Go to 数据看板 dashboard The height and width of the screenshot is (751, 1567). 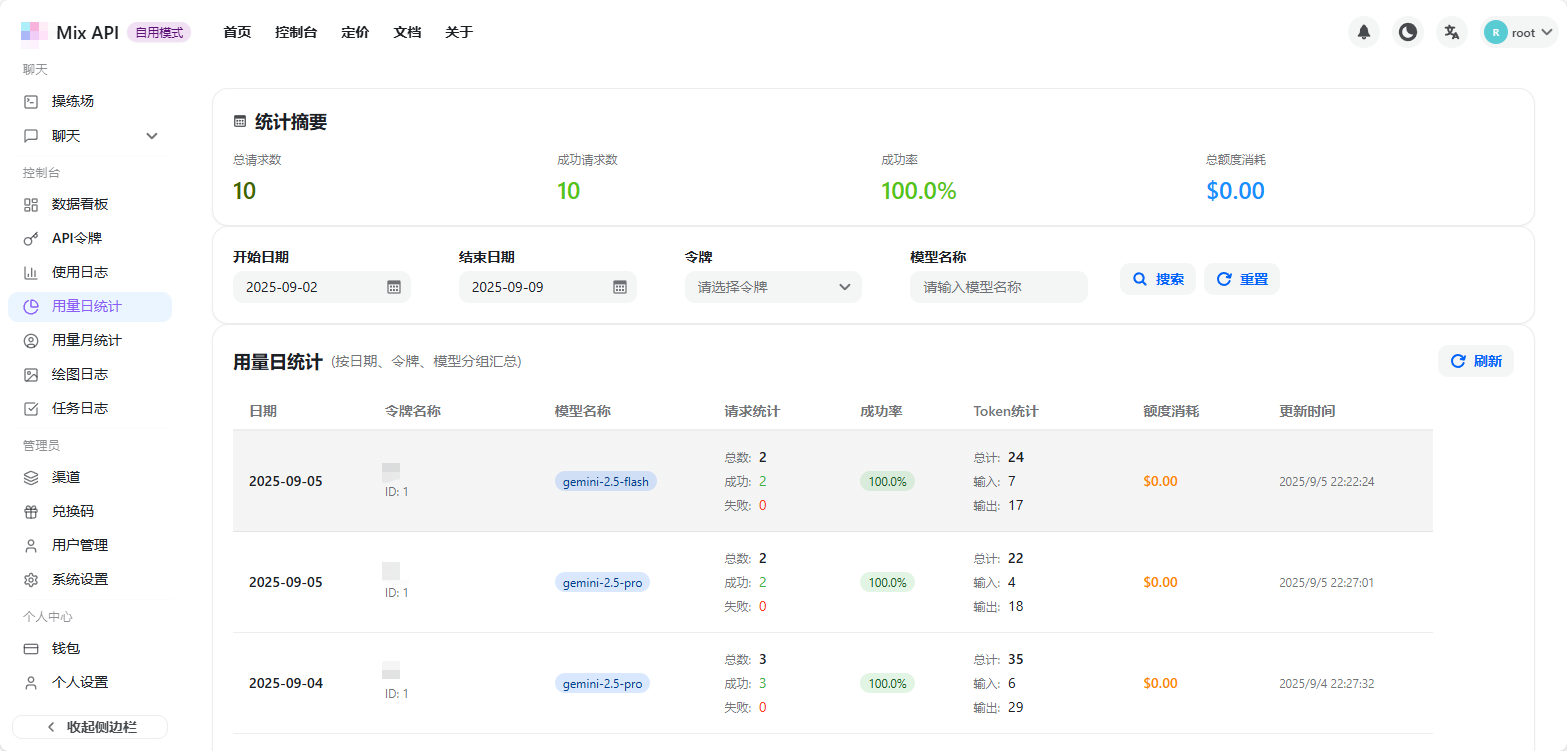pyautogui.click(x=79, y=204)
